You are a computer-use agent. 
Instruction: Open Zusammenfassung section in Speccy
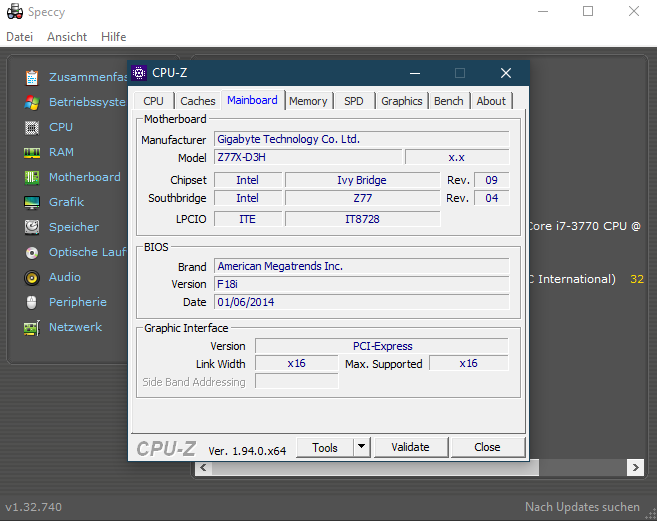tap(88, 77)
